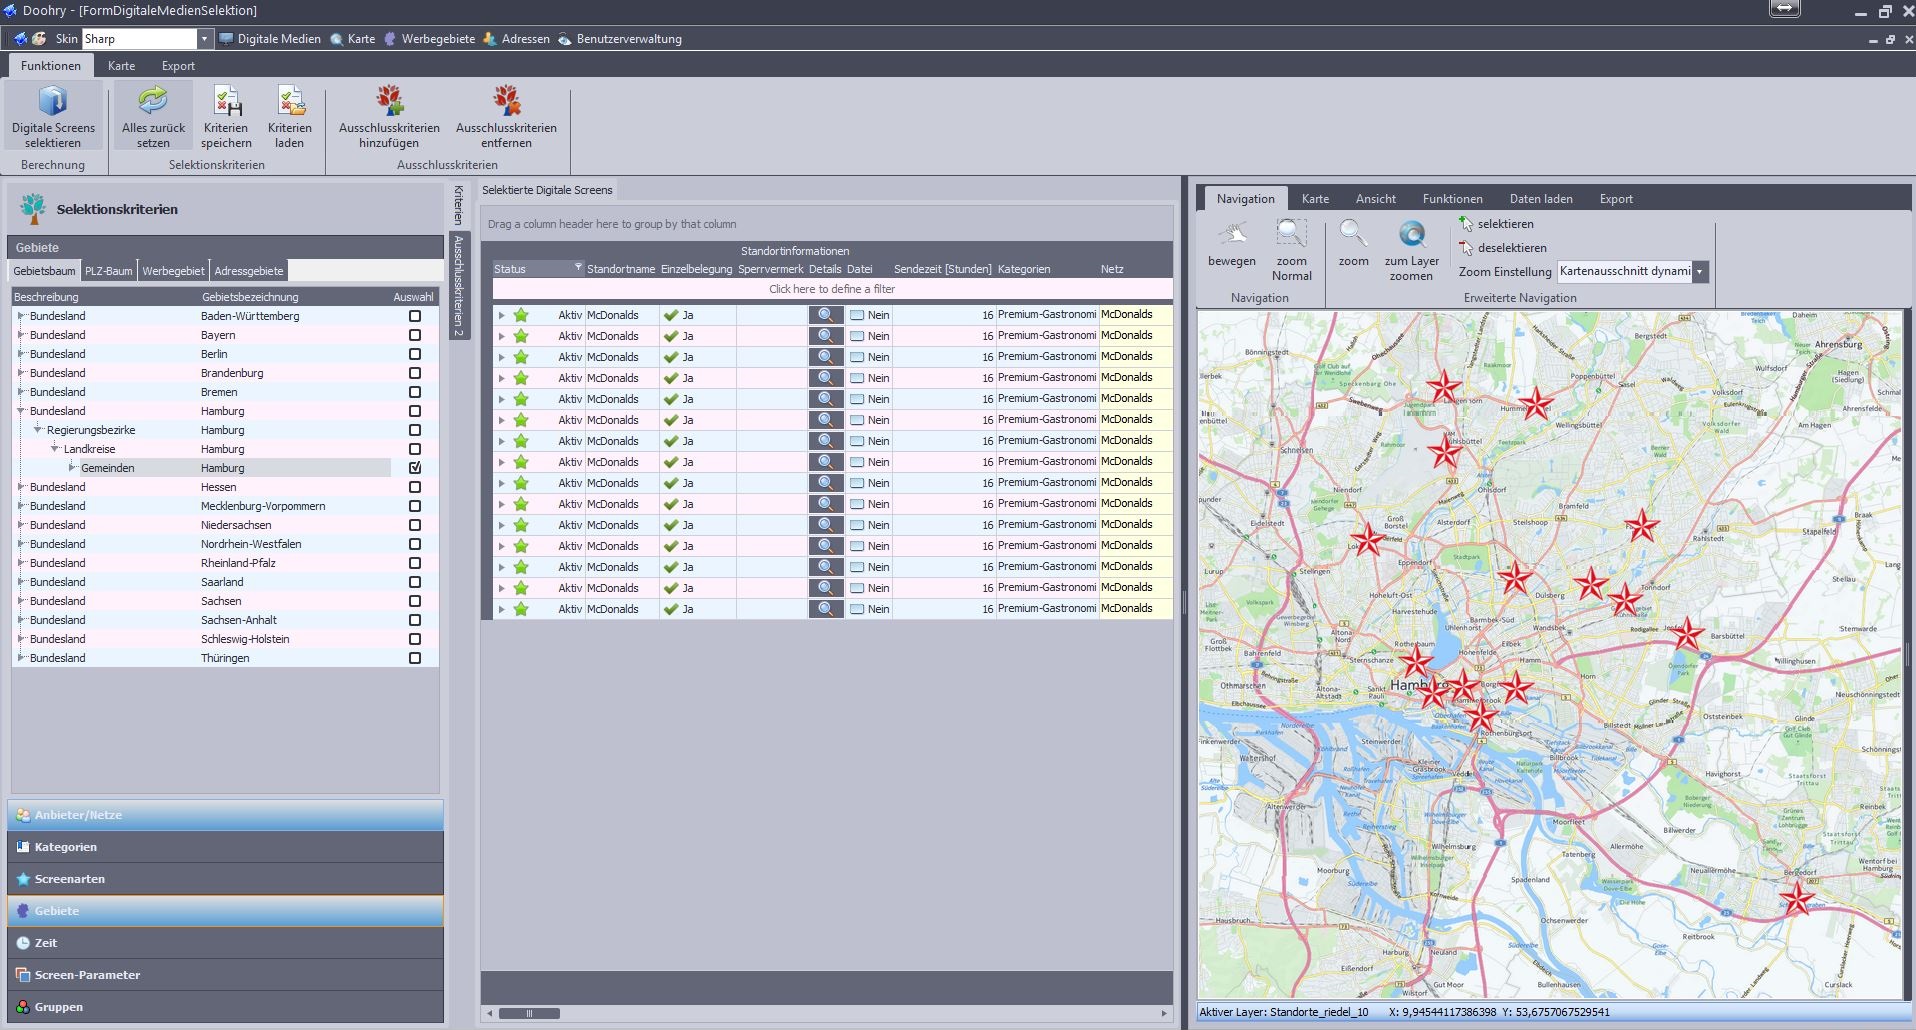Open Adressgebiete tab
This screenshot has height=1030, width=1916.
[x=249, y=271]
